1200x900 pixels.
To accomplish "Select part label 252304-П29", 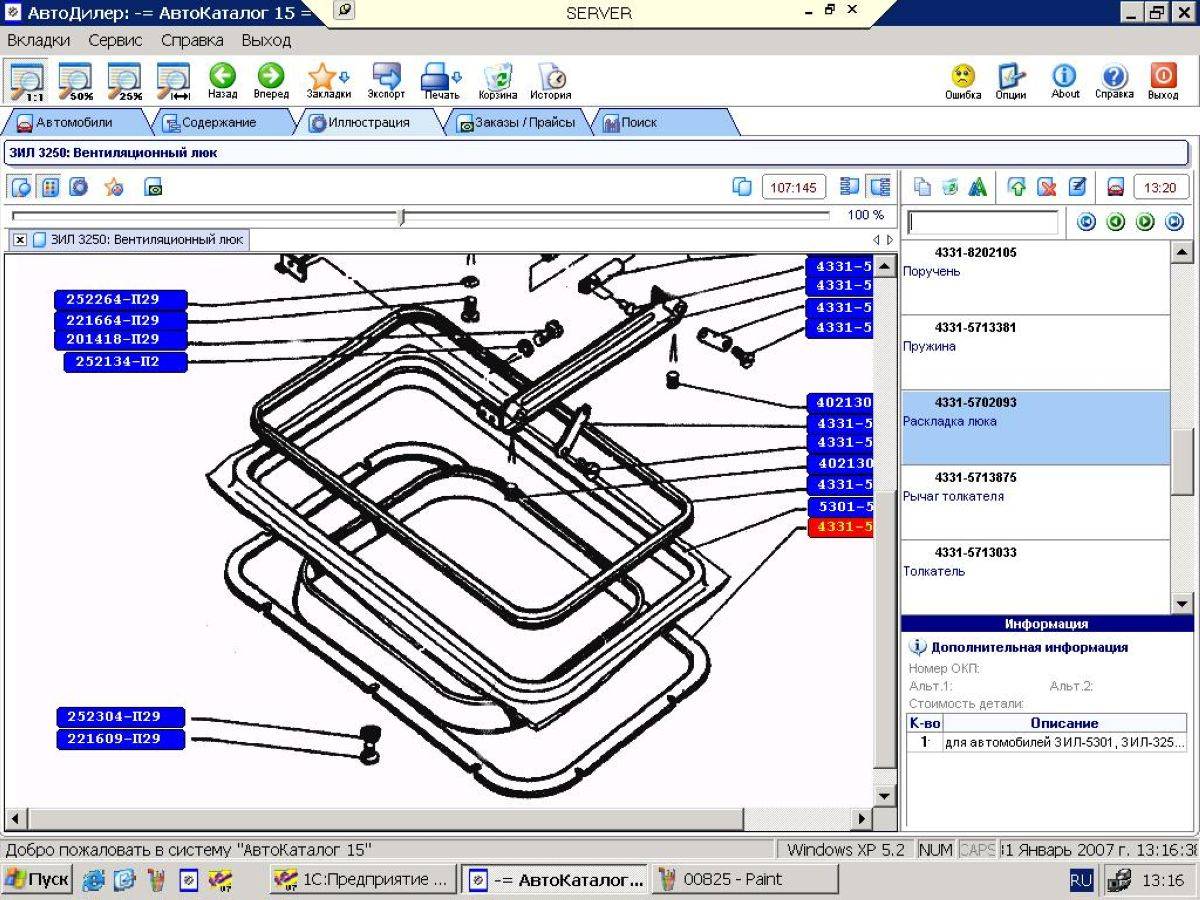I will (121, 717).
